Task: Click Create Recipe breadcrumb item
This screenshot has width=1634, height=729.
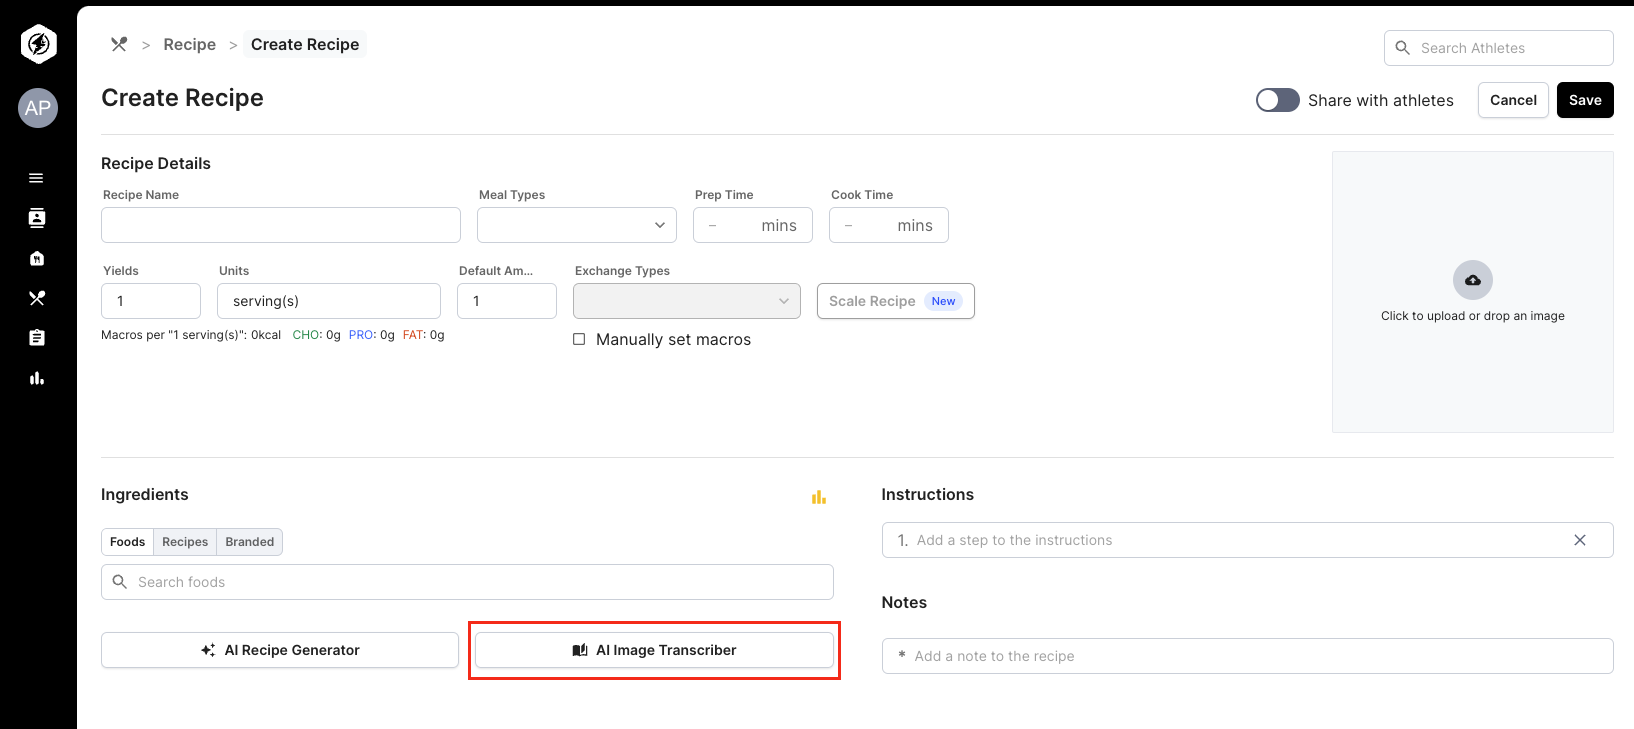Action: [x=305, y=44]
